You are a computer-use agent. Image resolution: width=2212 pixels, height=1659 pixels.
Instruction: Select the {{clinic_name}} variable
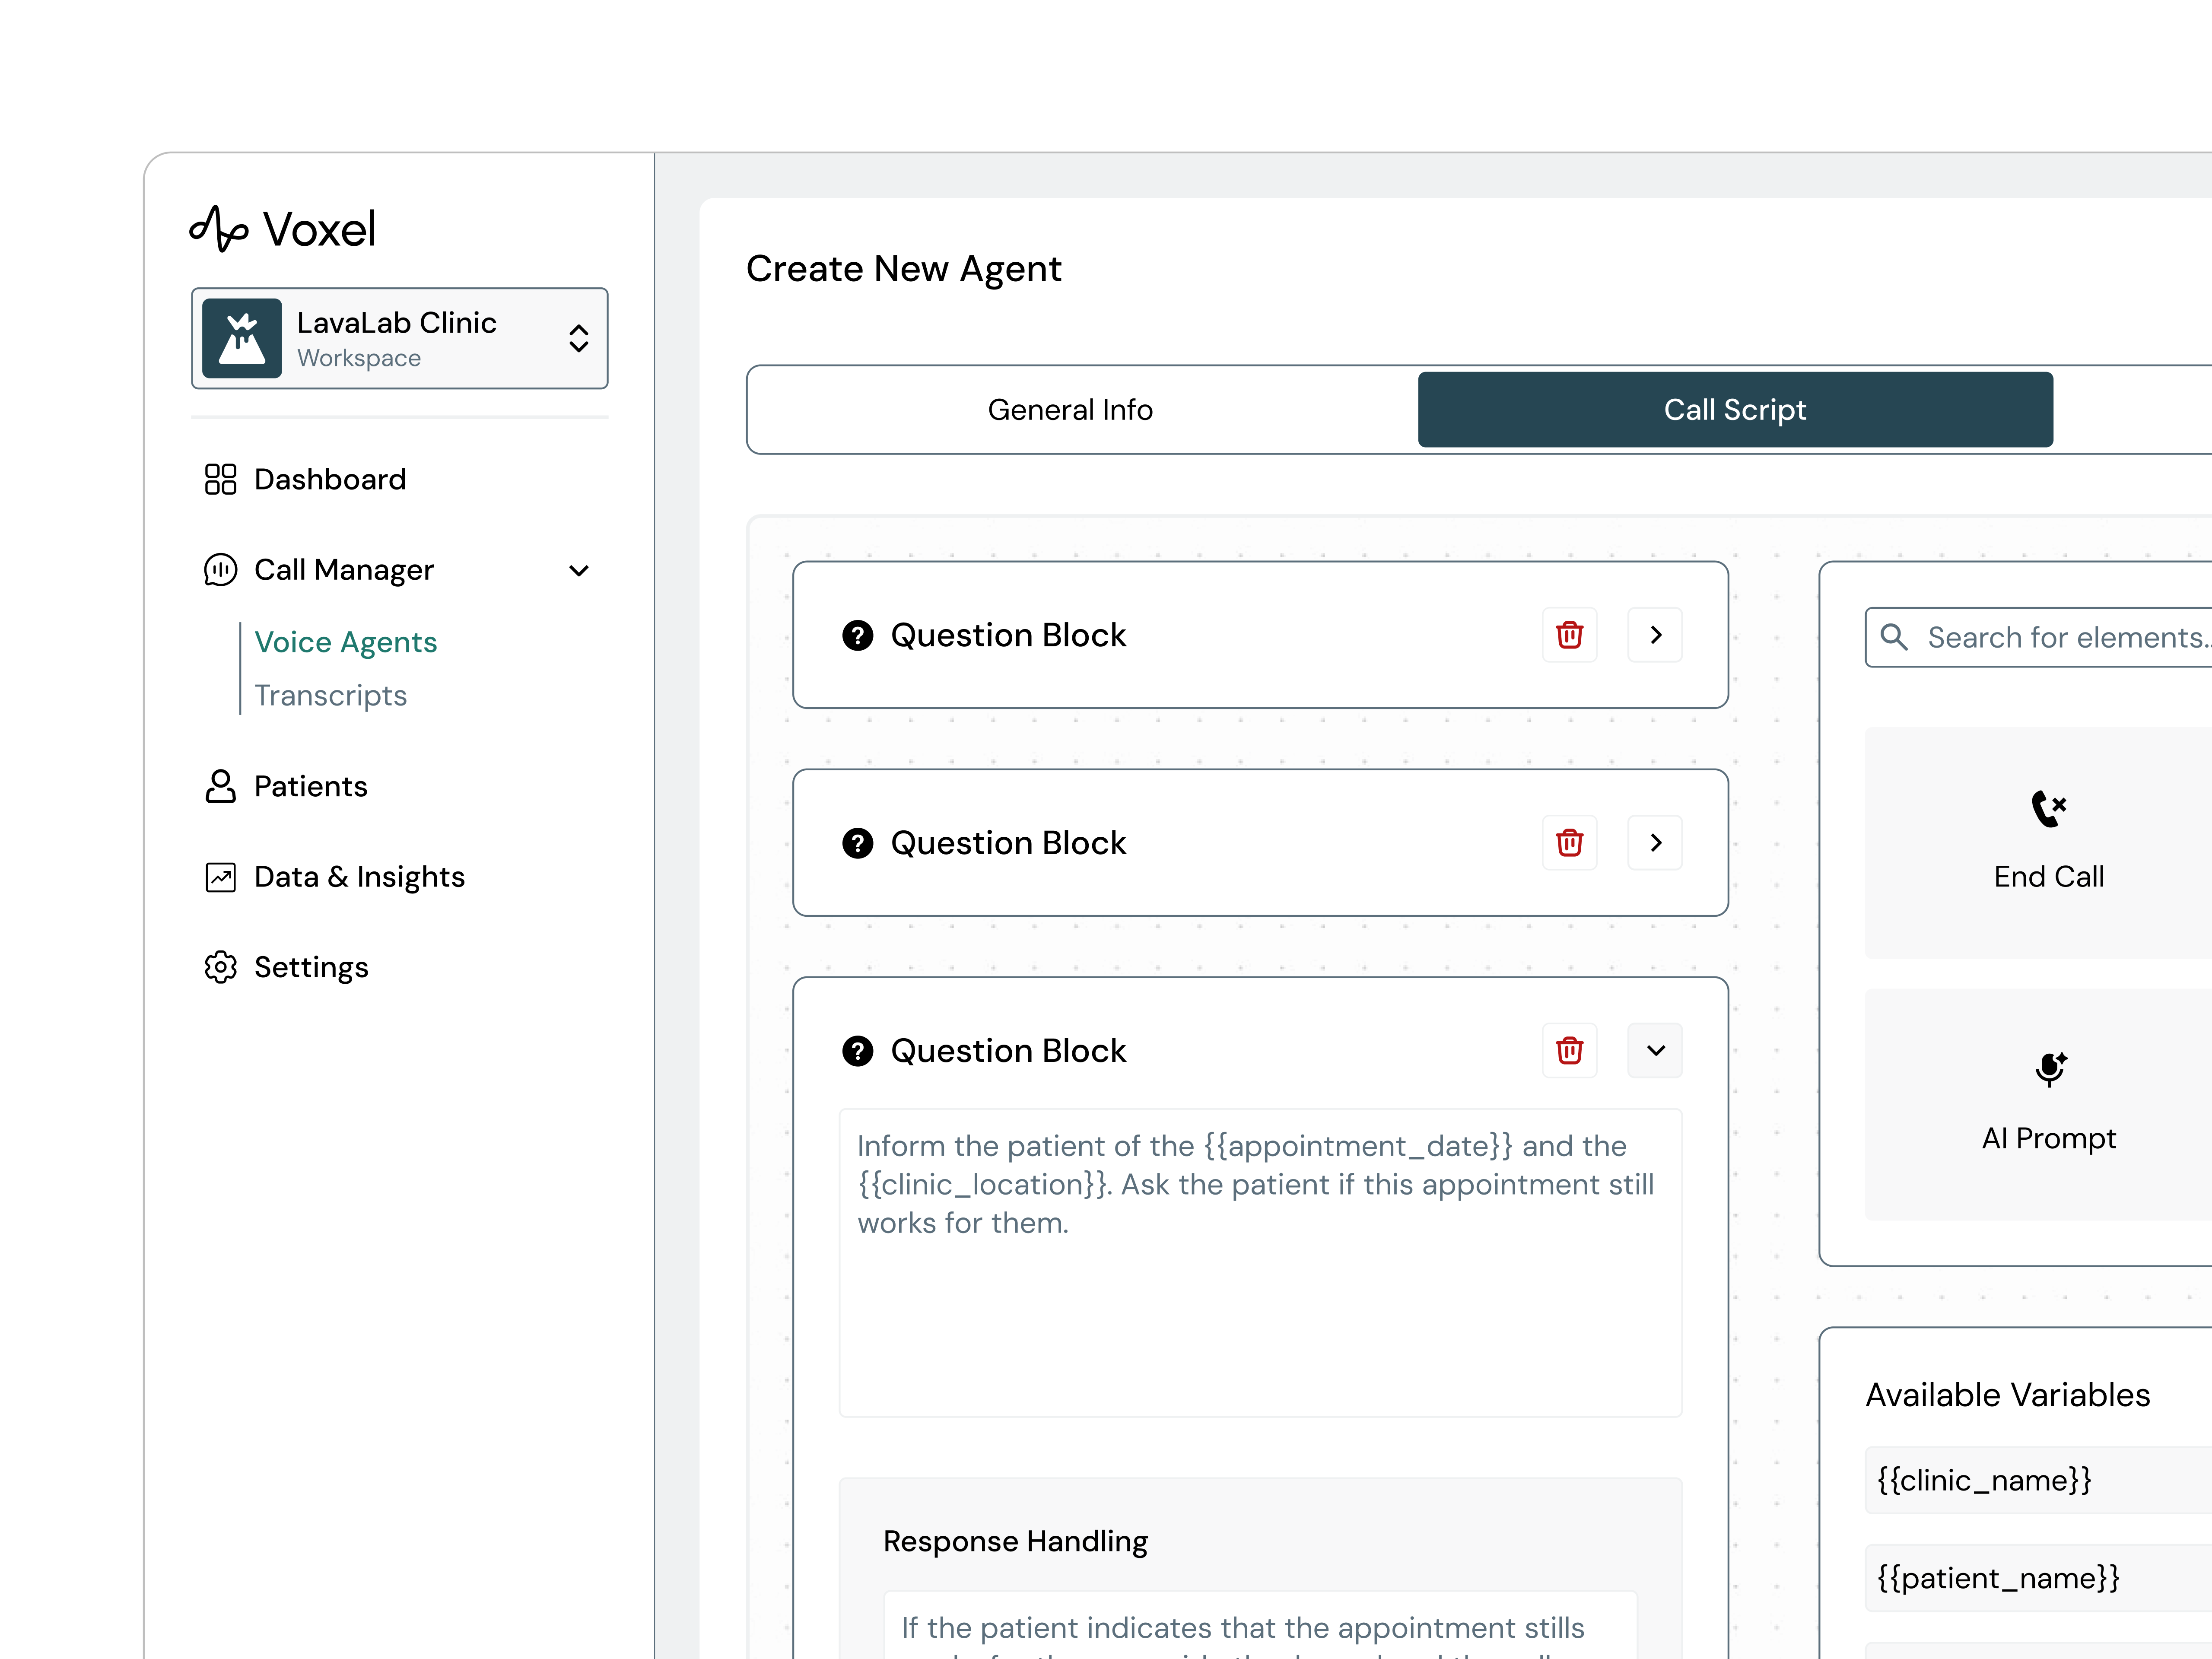2040,1480
